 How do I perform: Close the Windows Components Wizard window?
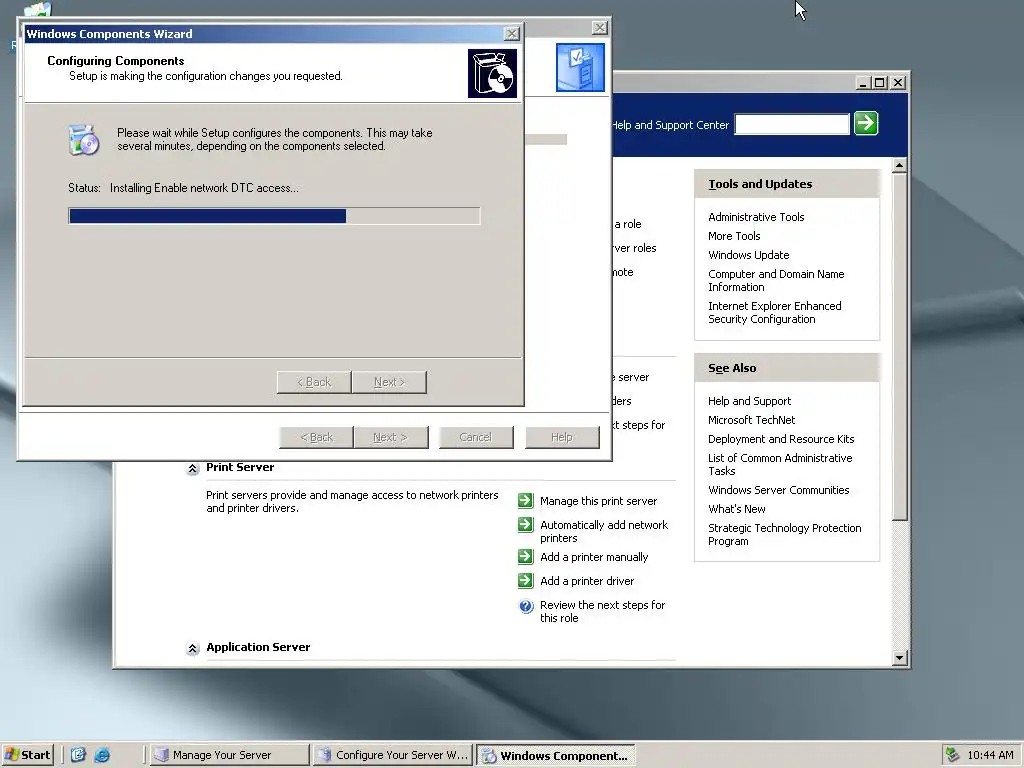pos(512,34)
